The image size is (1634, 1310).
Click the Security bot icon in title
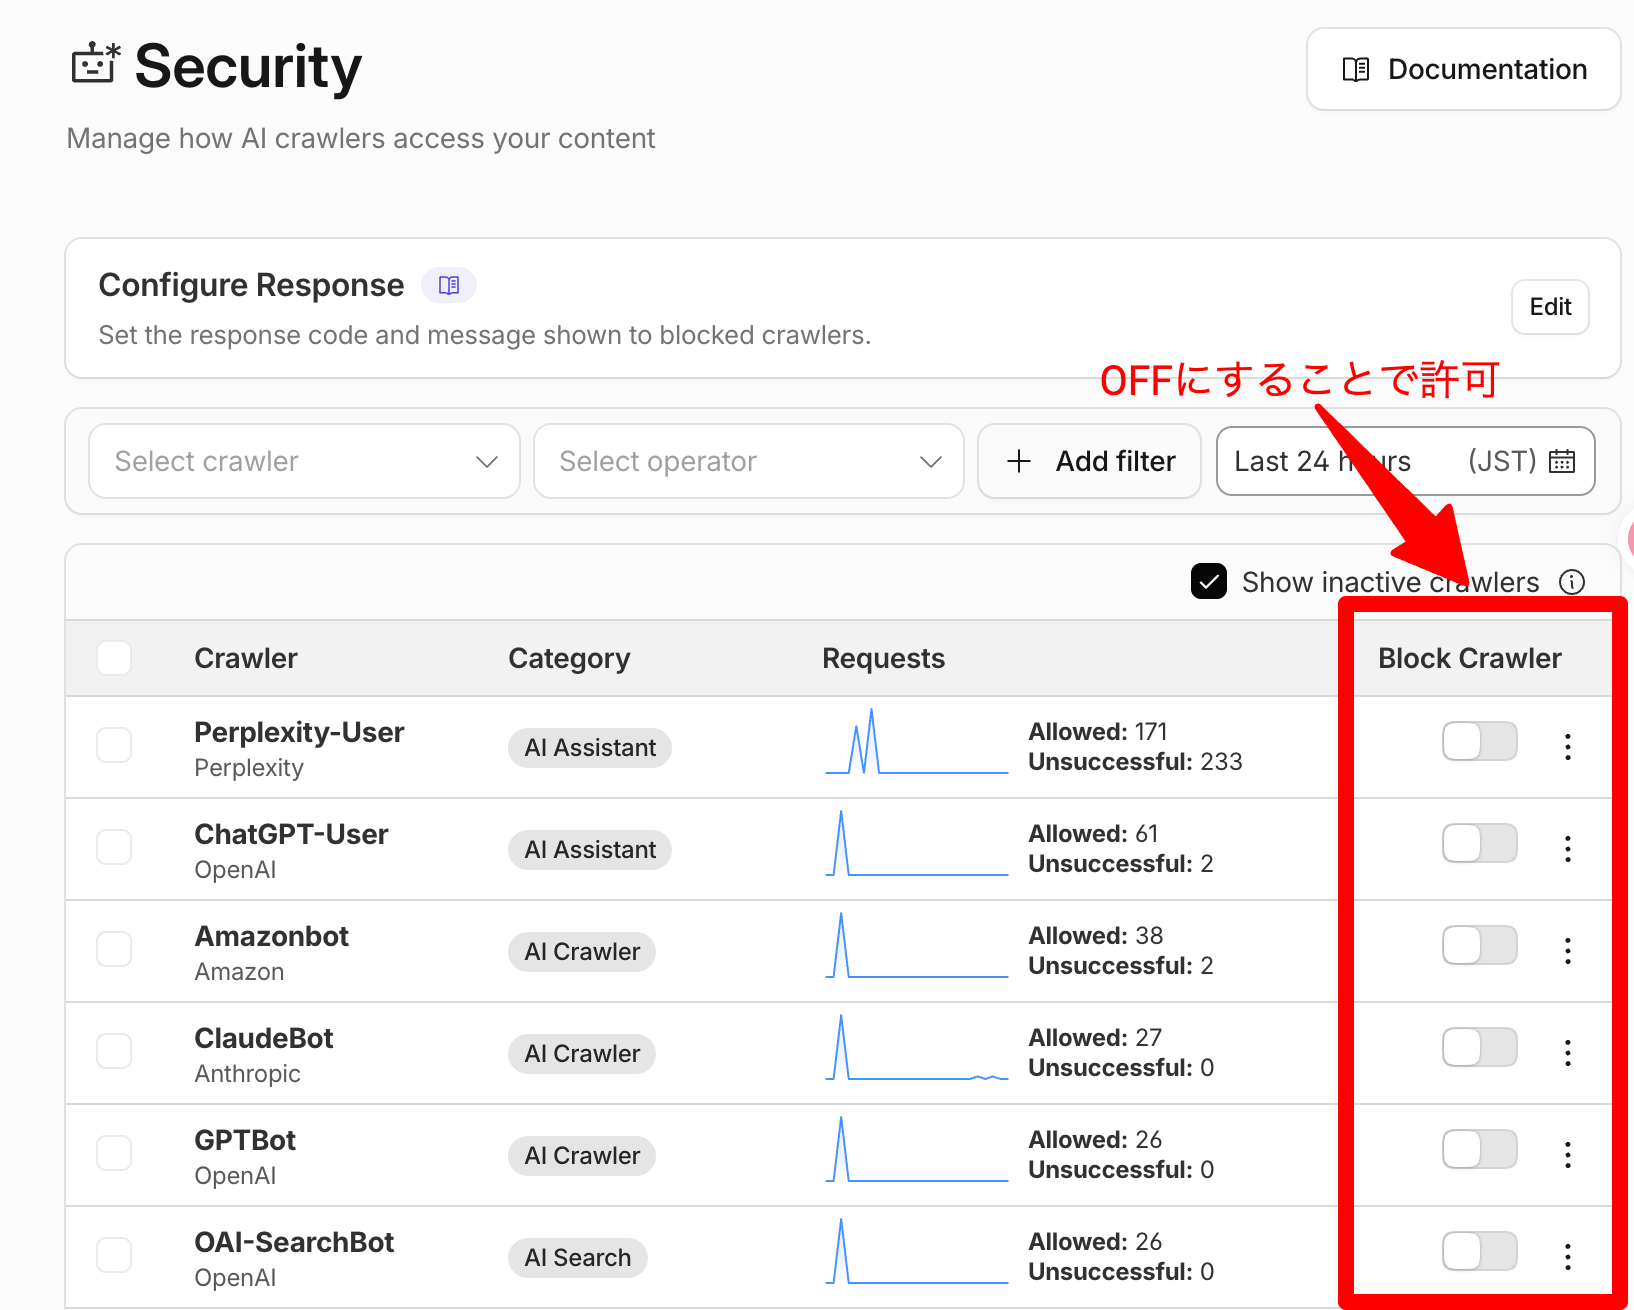point(95,63)
